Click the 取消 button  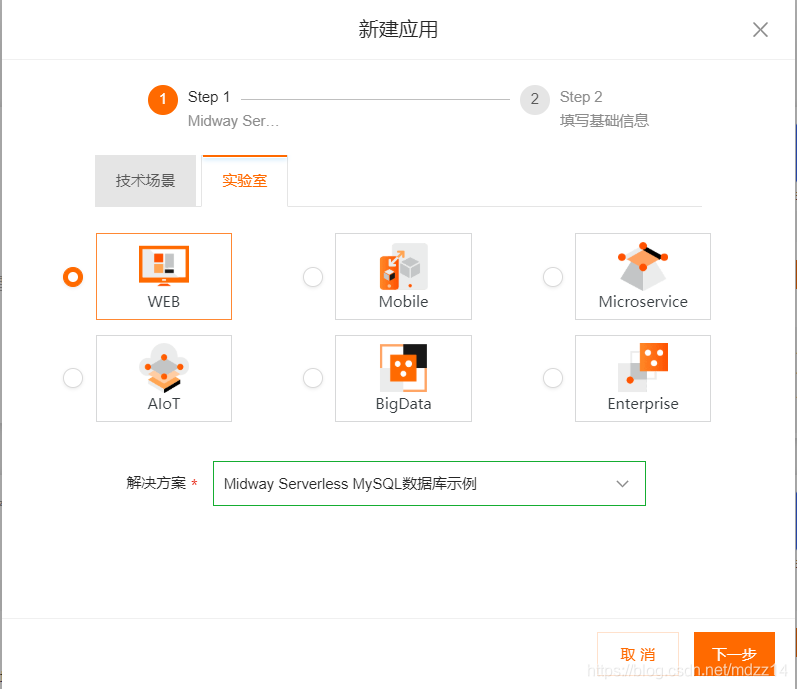(x=638, y=654)
